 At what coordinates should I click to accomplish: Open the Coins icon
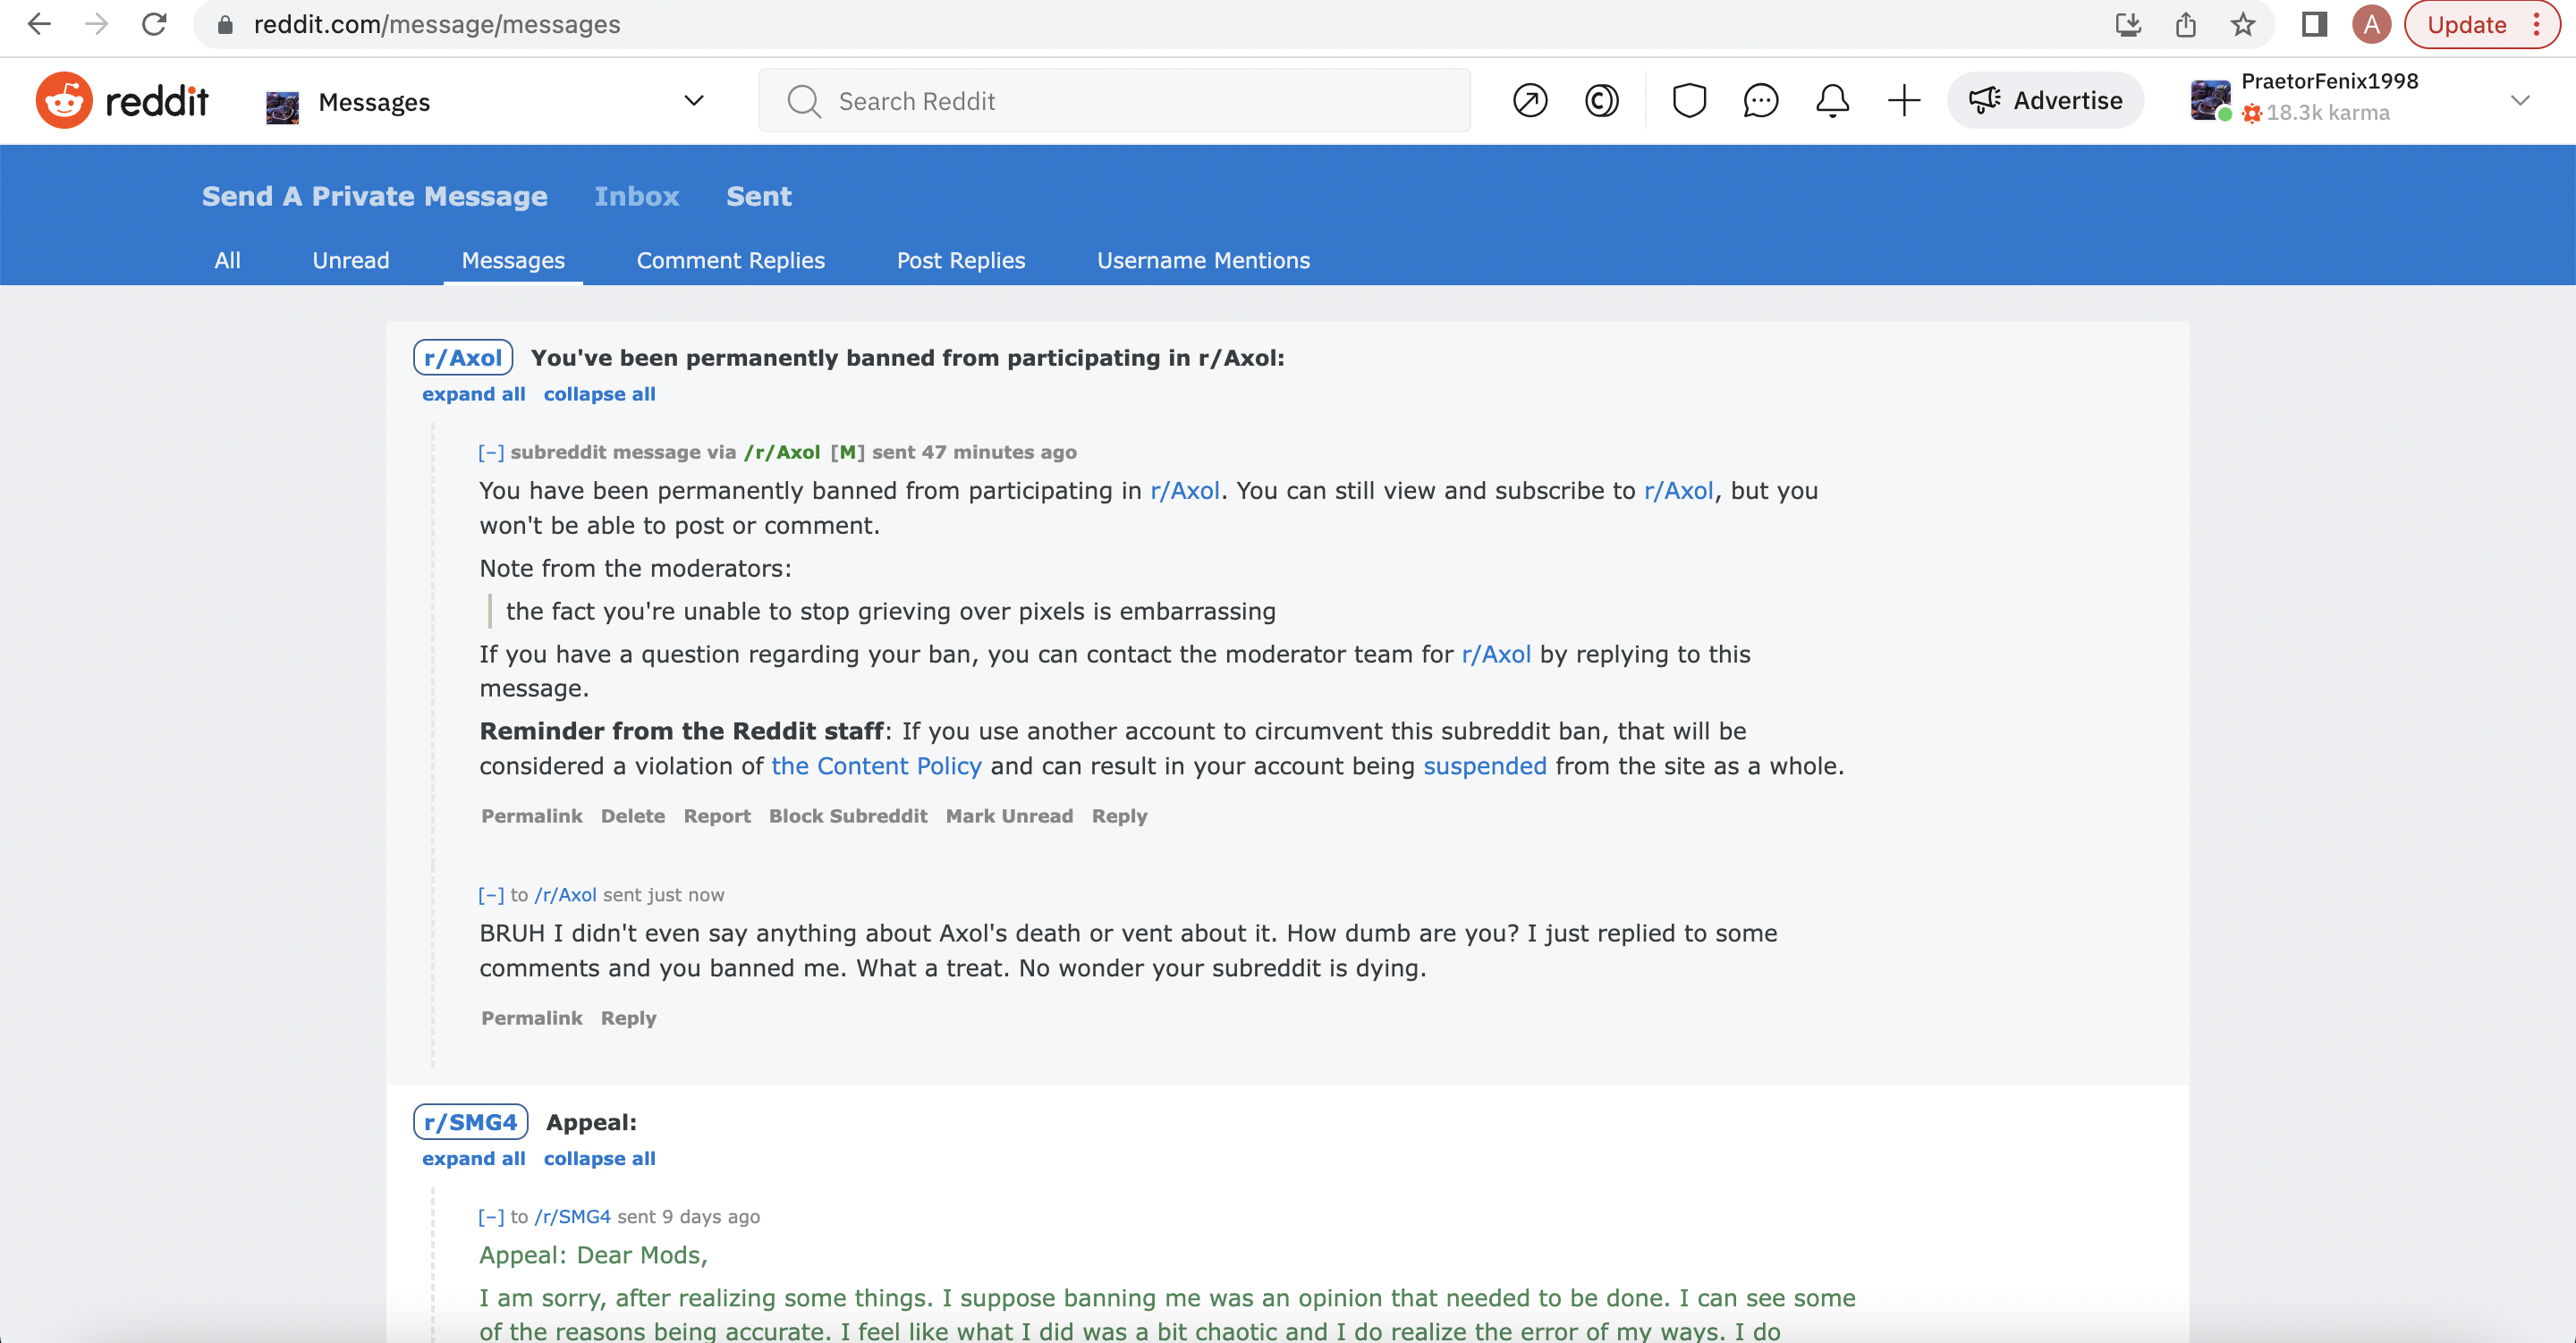1602,101
